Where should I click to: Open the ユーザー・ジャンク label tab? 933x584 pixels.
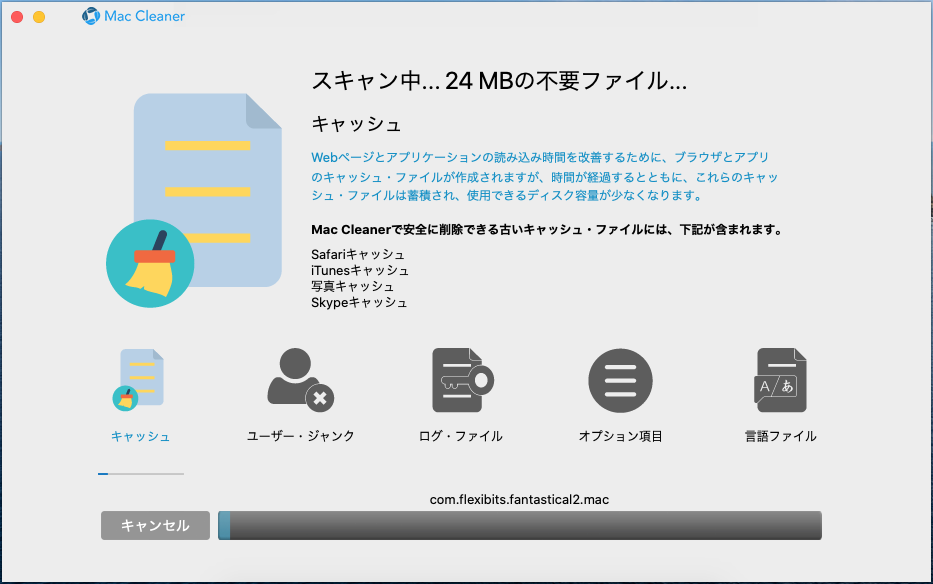tap(300, 436)
